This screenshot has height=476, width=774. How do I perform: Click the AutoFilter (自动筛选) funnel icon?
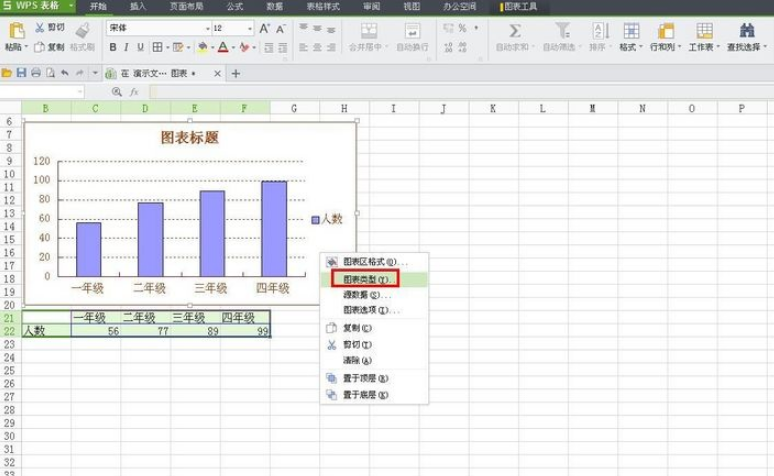562,31
